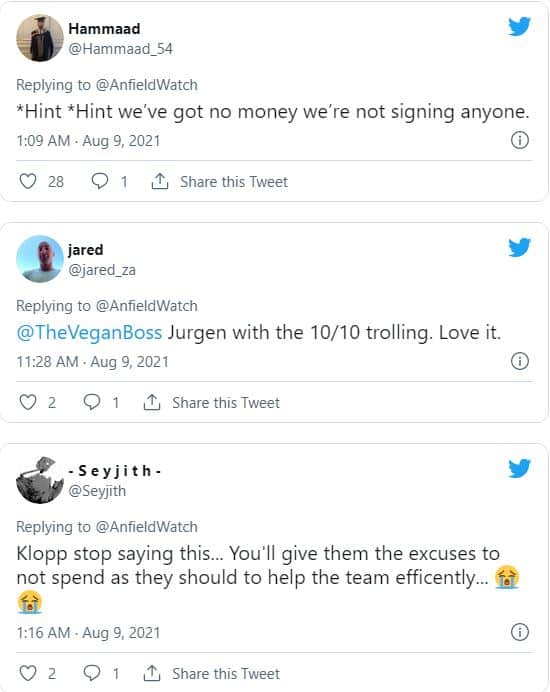Open the @TheVeganBoss mention link
This screenshot has height=692, width=550.
(89, 332)
